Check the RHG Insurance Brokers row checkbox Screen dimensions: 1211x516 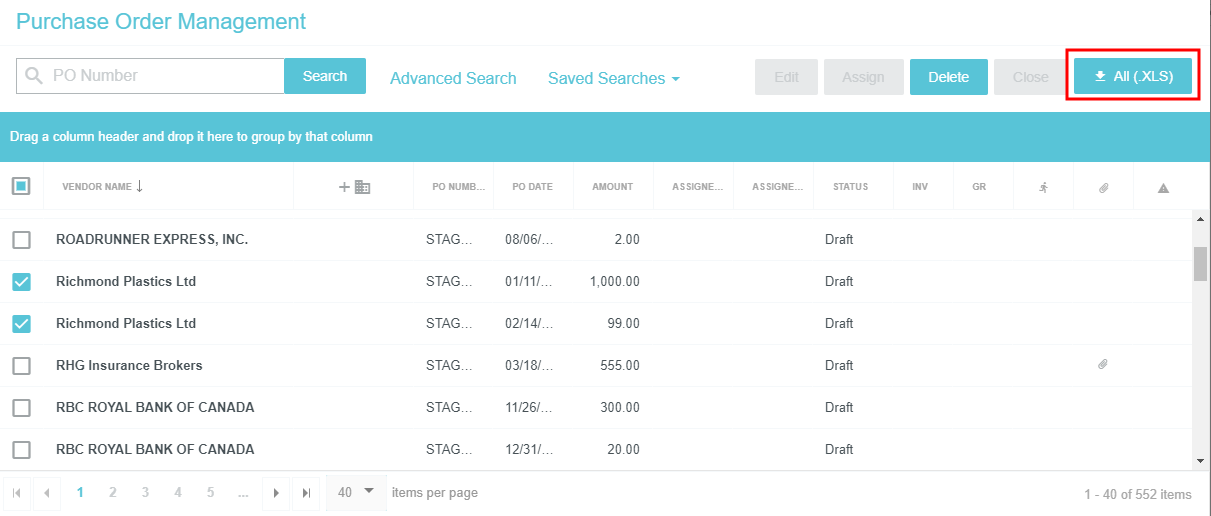(21, 366)
